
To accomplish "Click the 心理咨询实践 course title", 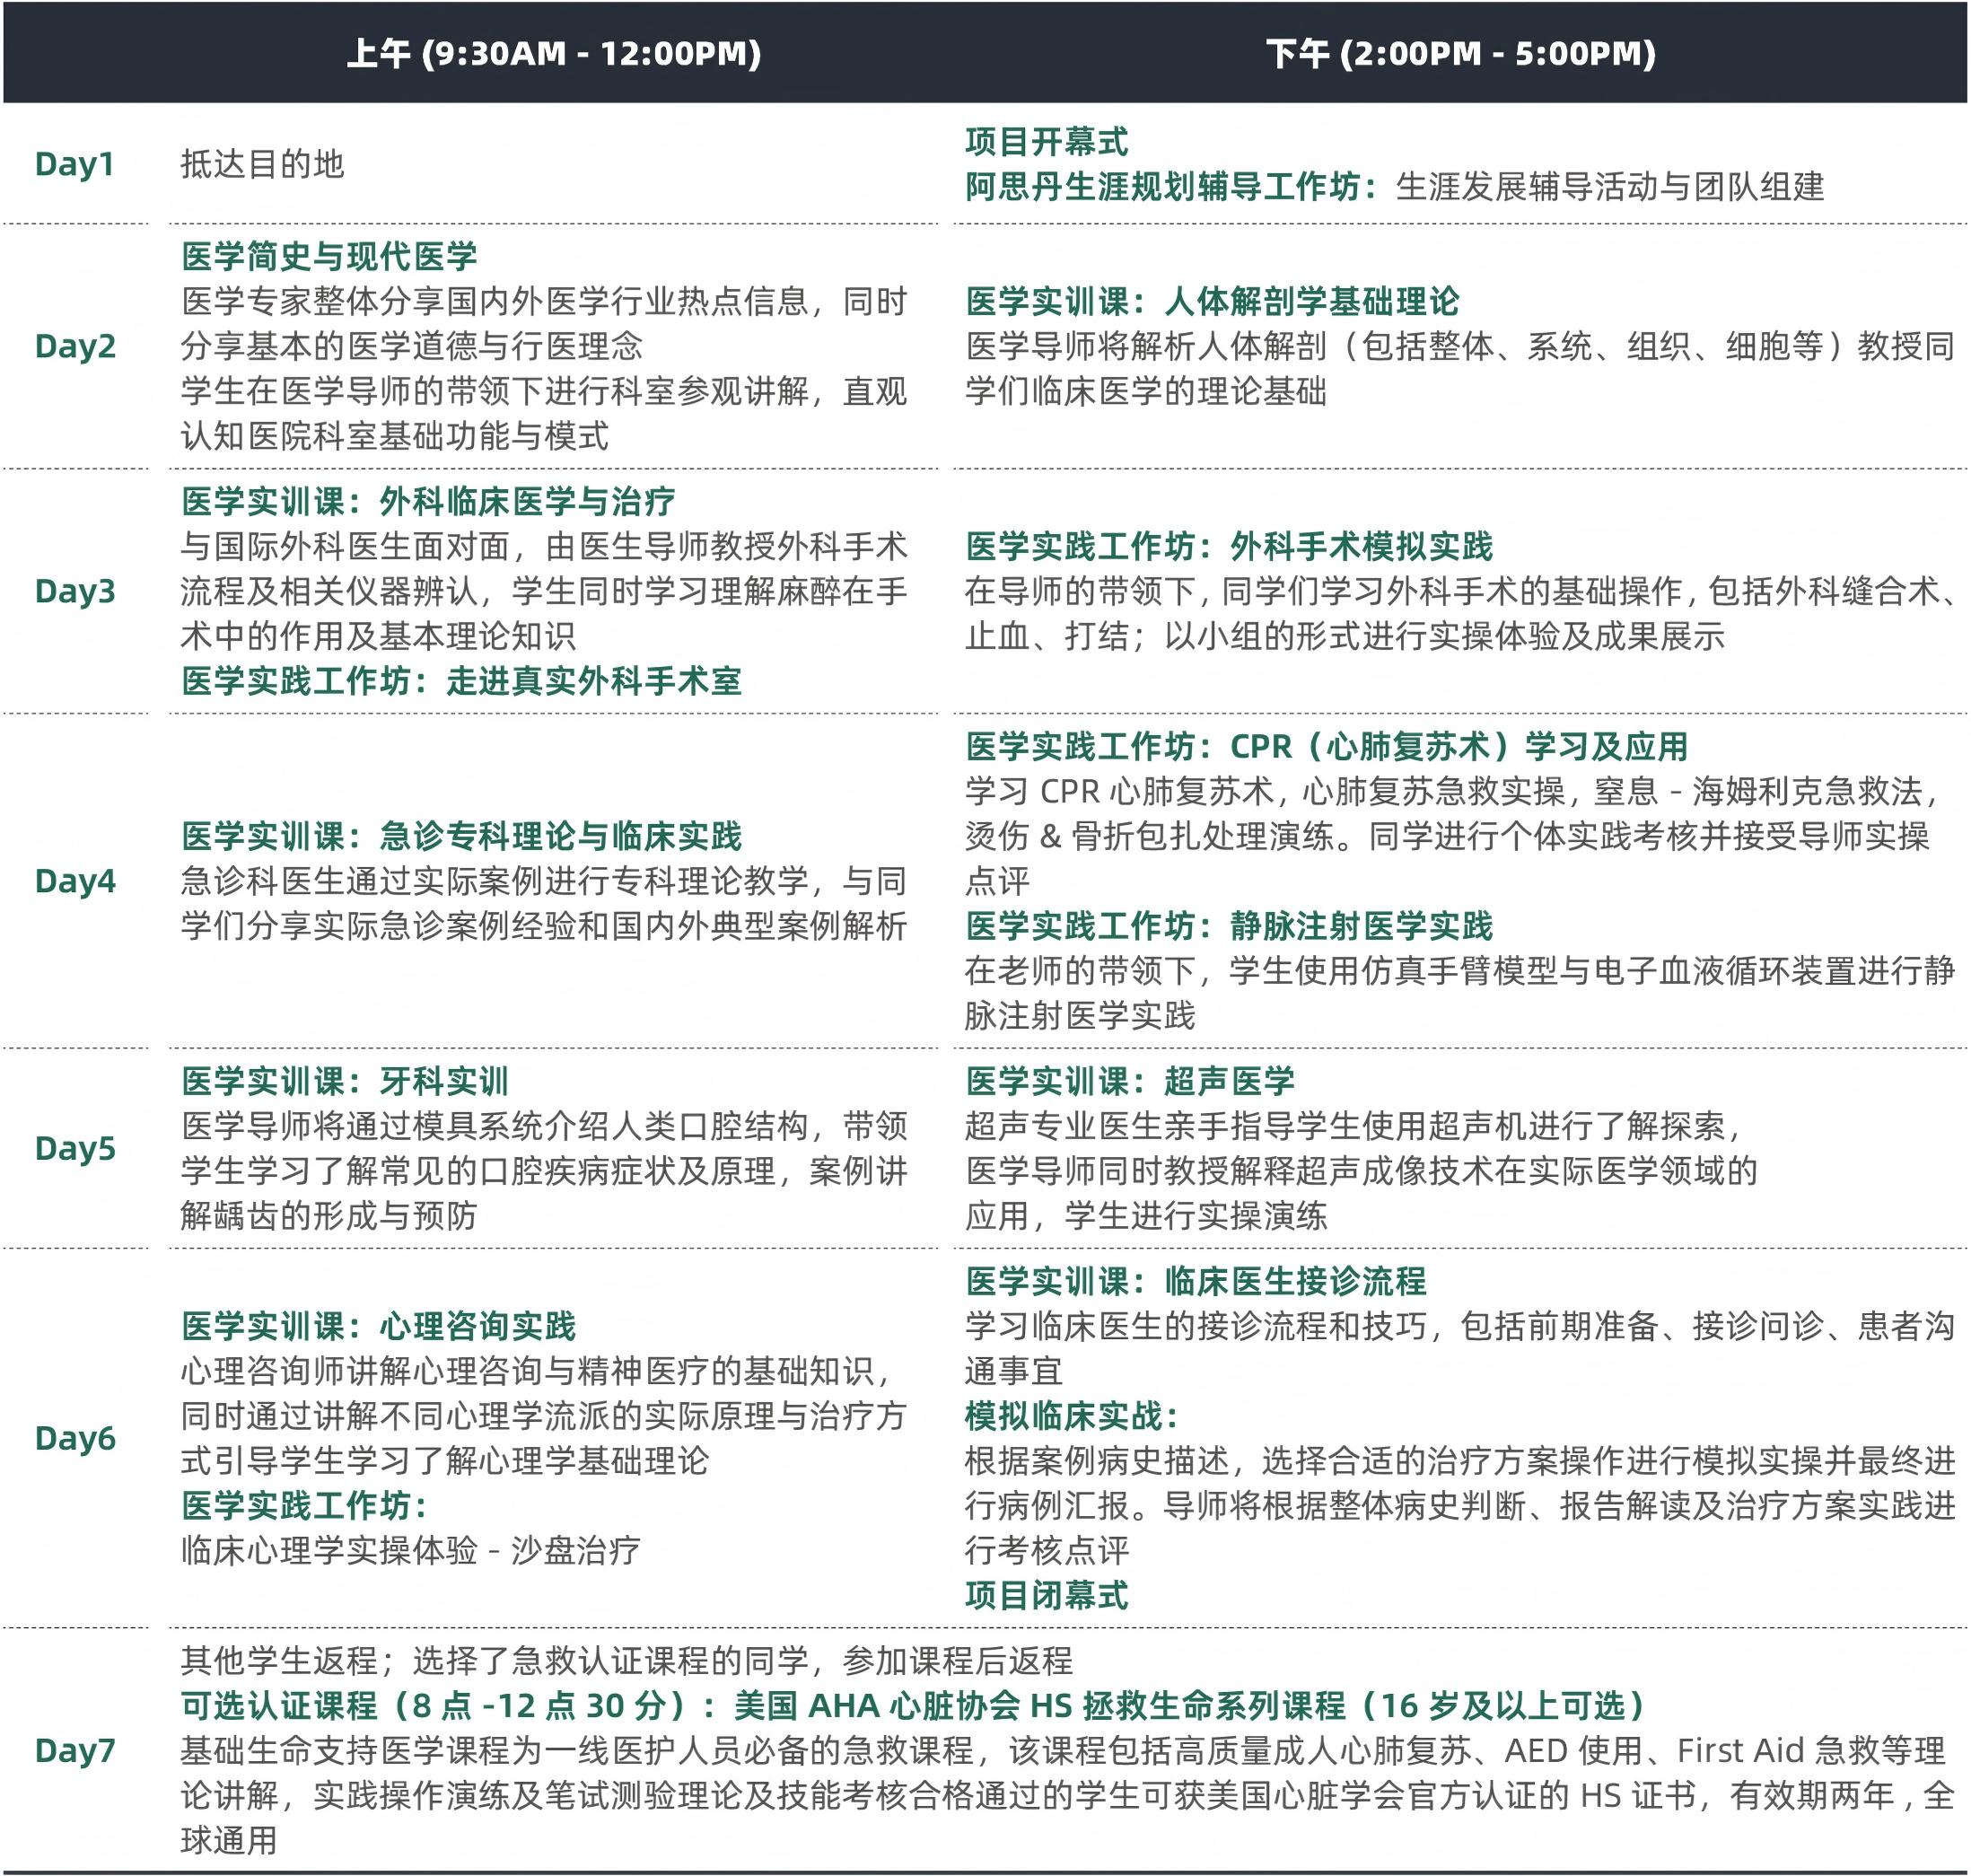I will pos(477,1326).
